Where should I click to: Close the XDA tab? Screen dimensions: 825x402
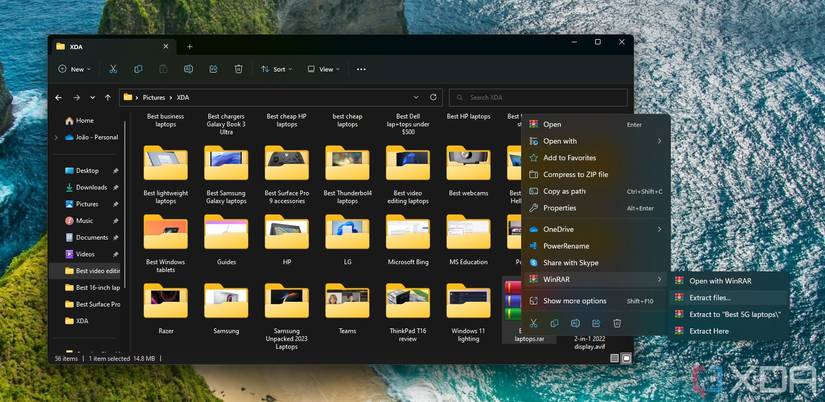pyautogui.click(x=166, y=46)
